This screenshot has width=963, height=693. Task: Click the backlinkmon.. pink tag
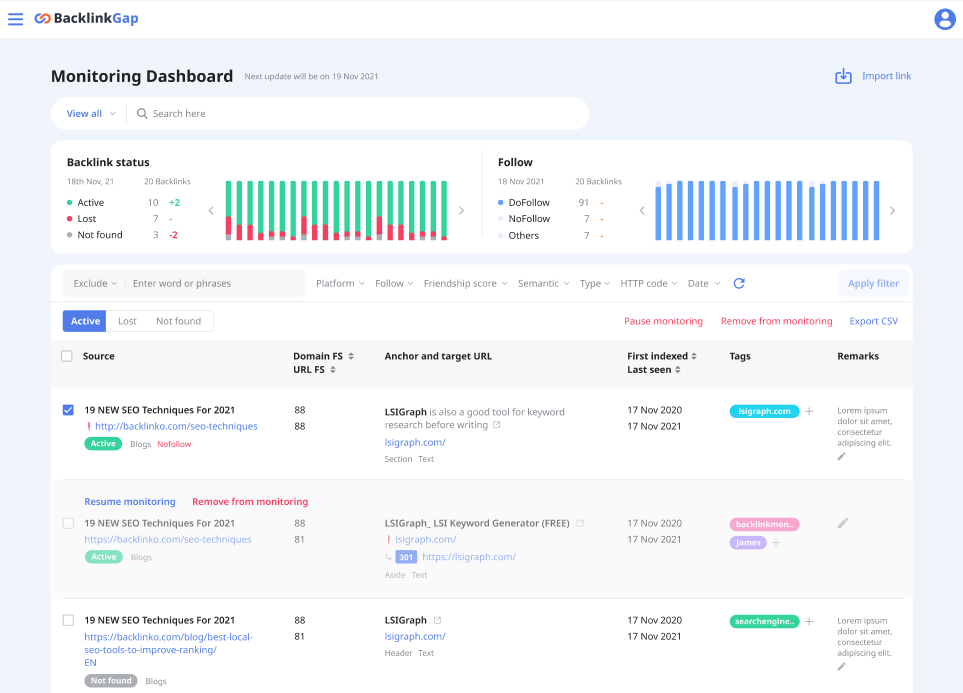764,525
